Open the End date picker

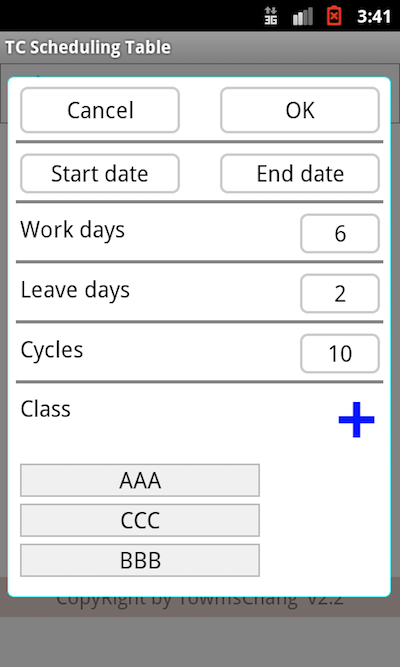tap(300, 174)
